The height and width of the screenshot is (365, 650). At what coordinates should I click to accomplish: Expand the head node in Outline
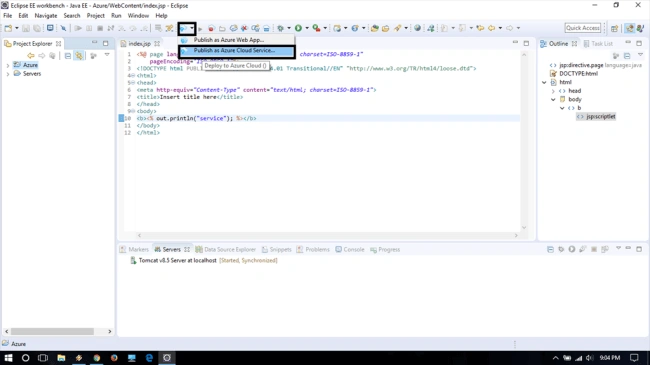(x=553, y=91)
